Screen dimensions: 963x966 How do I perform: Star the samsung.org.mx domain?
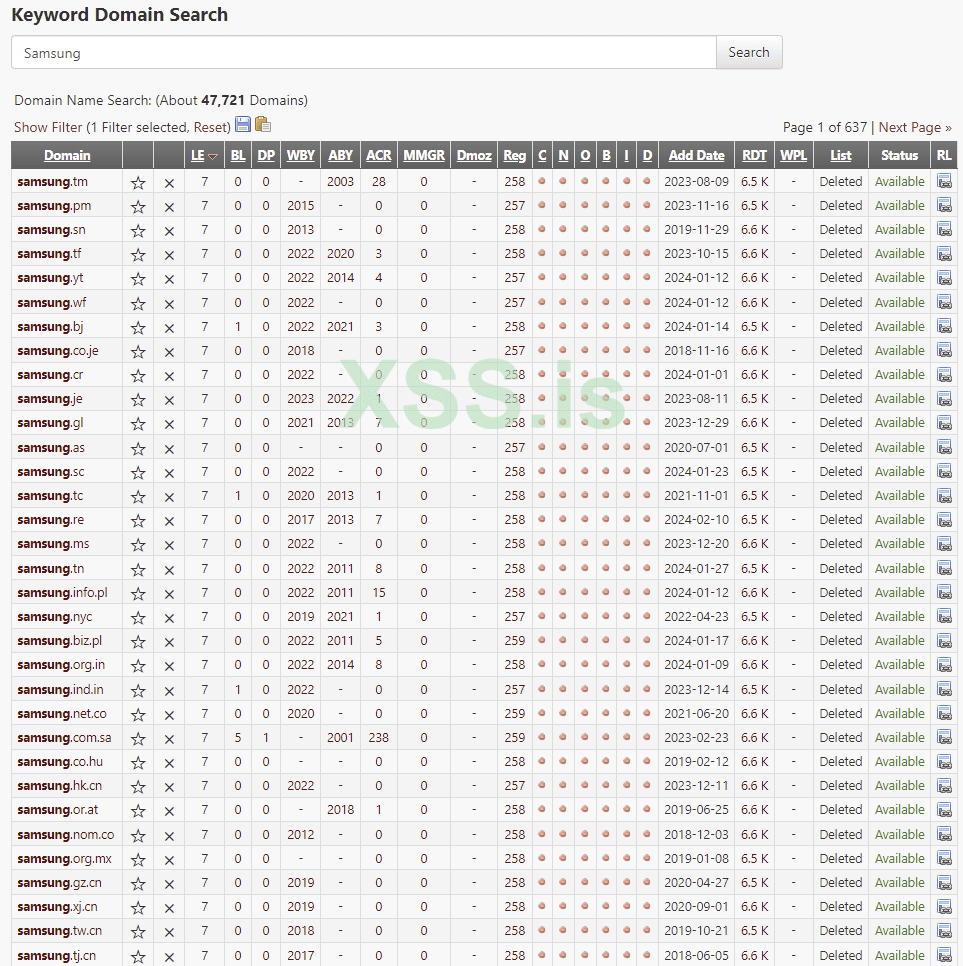[x=138, y=860]
